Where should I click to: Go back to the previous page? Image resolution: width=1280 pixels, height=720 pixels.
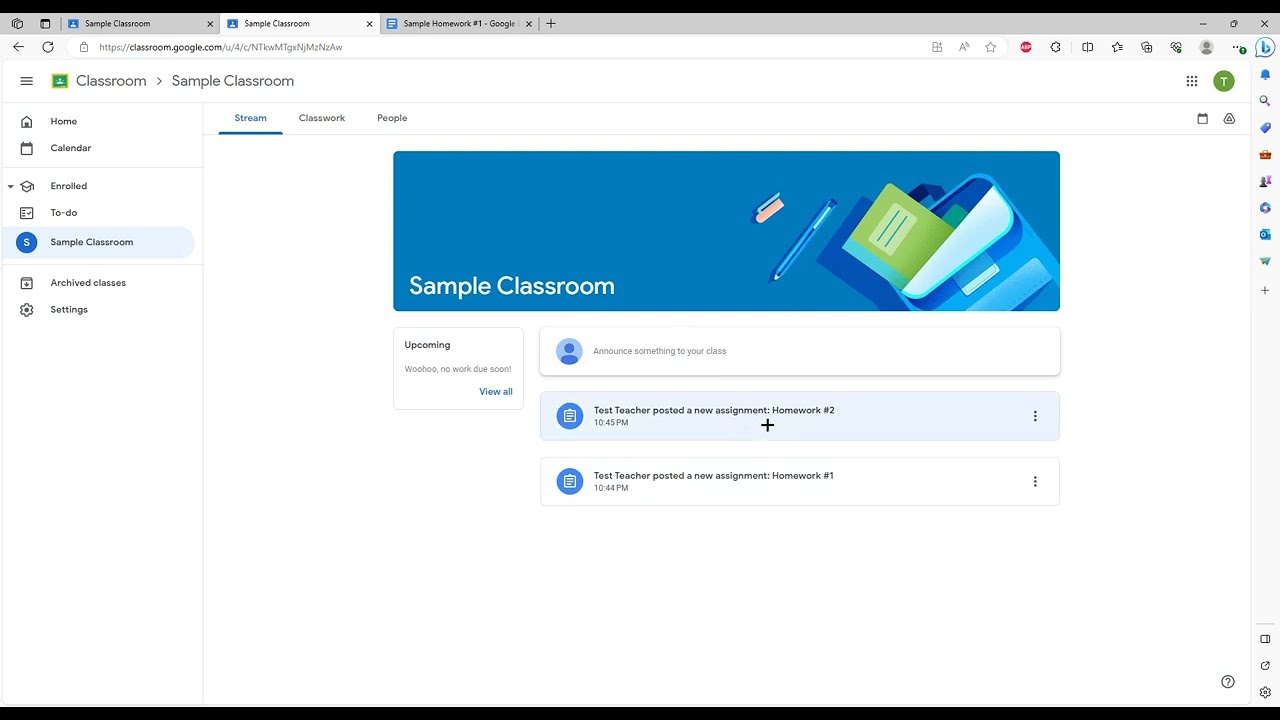pos(18,47)
